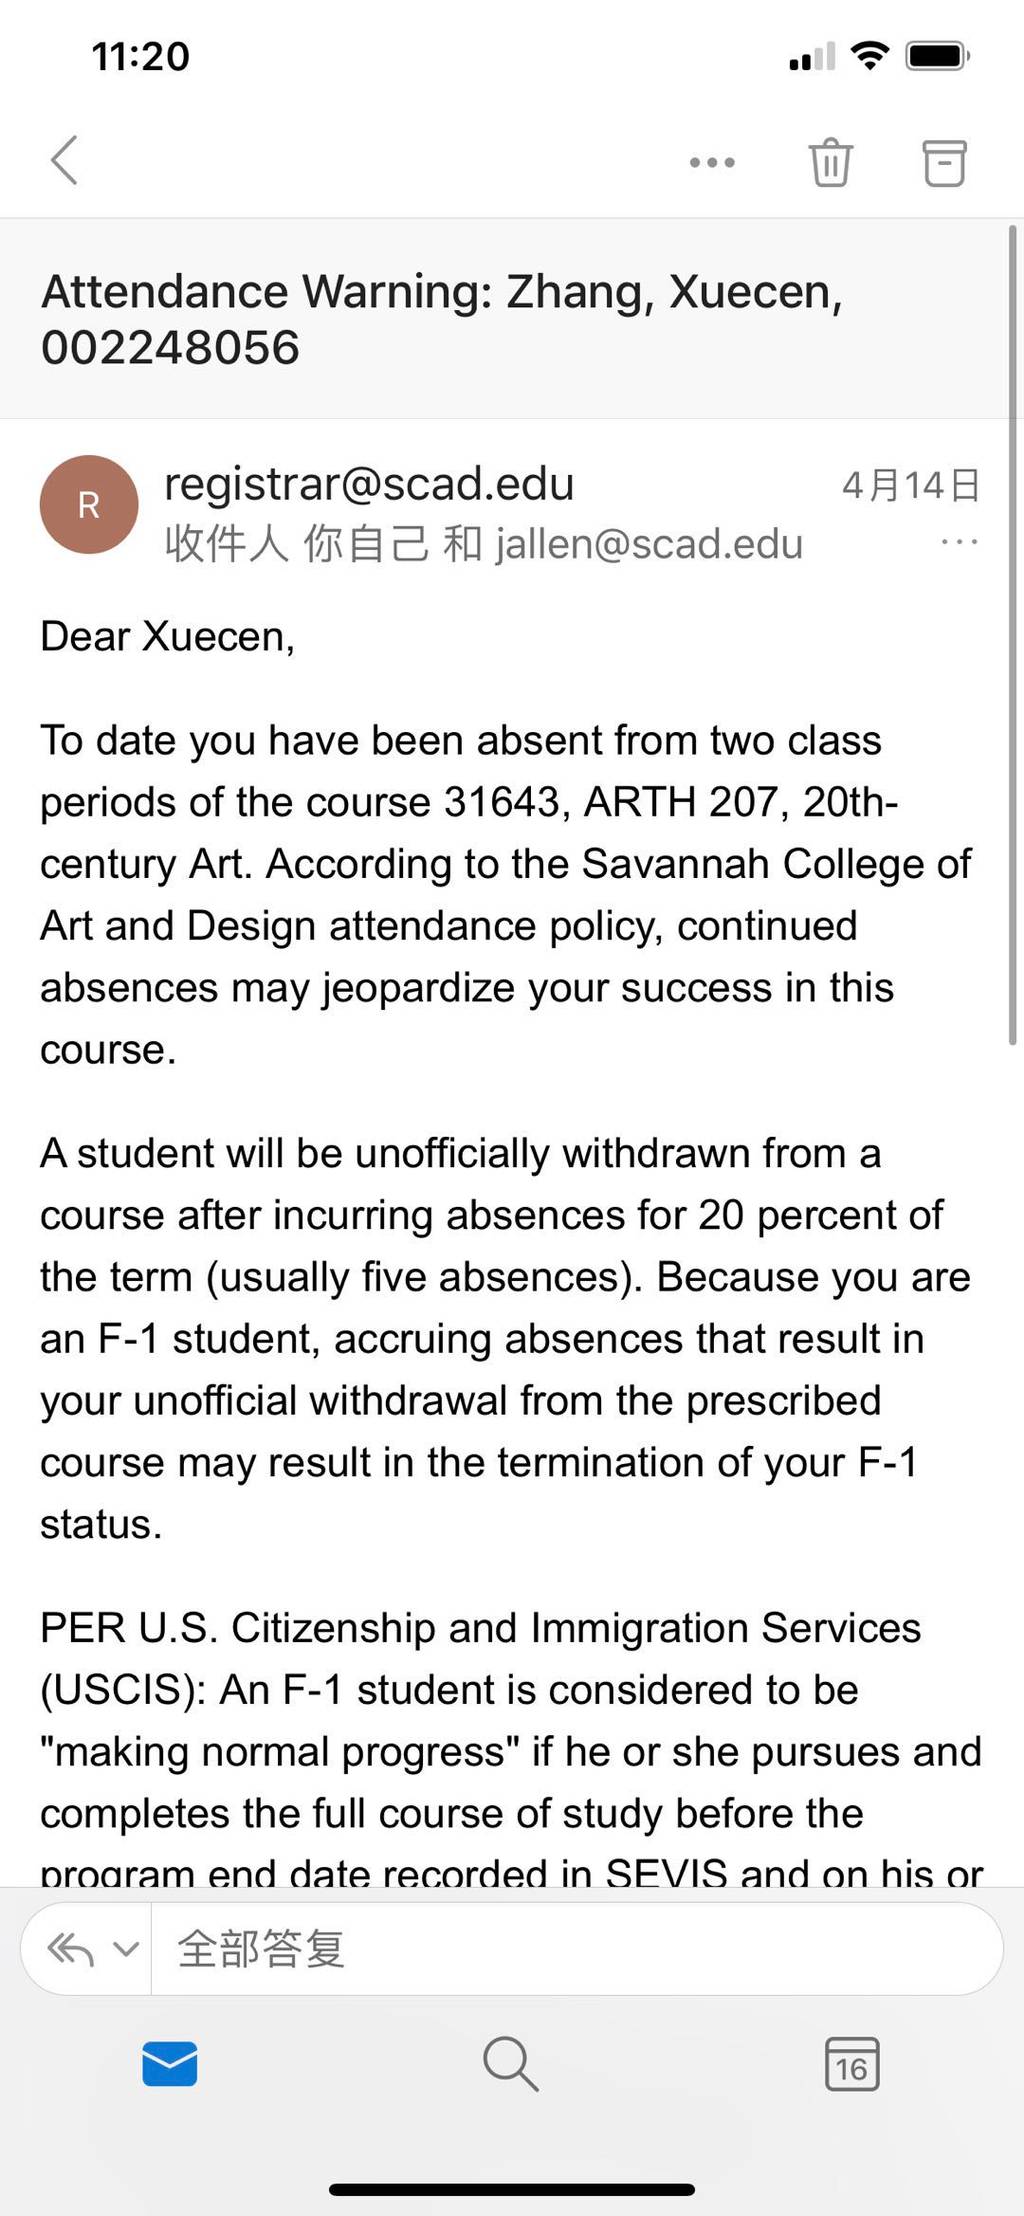Tap the sender avatar with letter R
Screen dimensions: 1024x2216
[89, 505]
